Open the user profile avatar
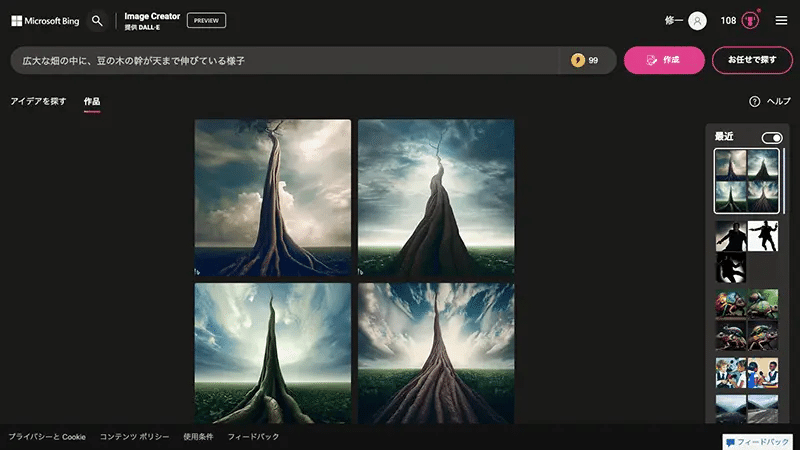The height and width of the screenshot is (450, 800). (x=697, y=21)
